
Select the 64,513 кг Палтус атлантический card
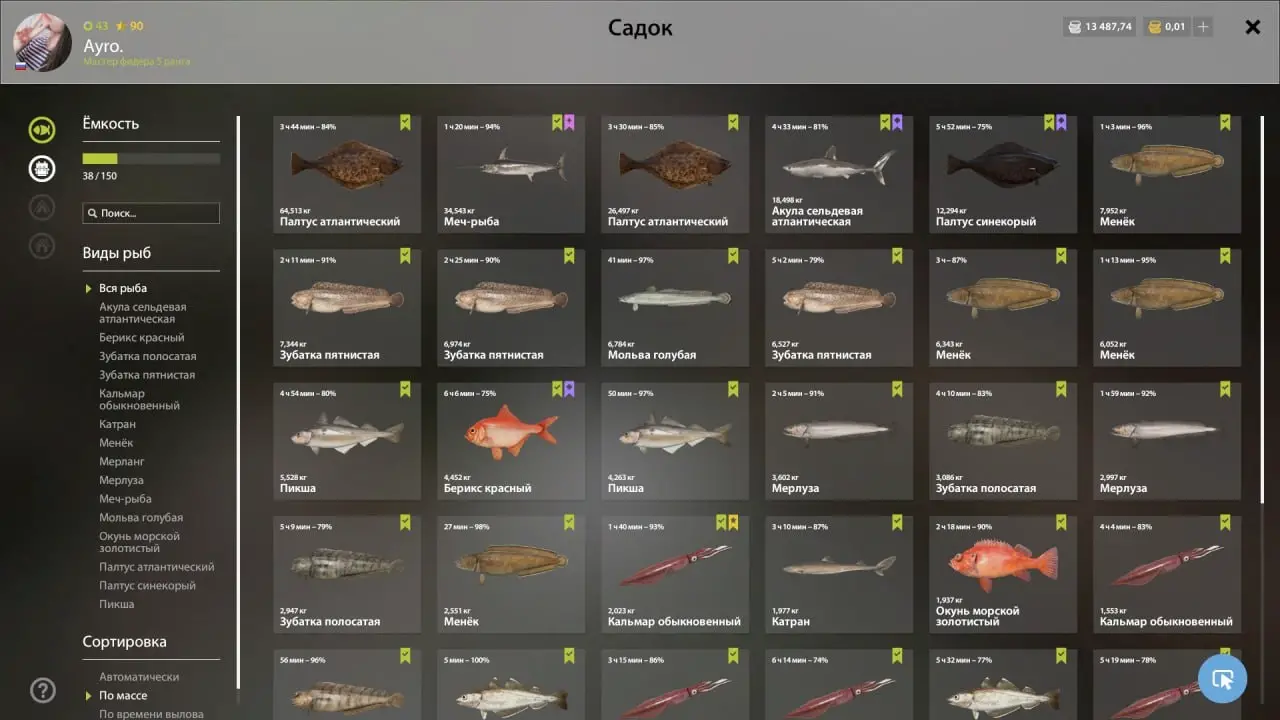tap(347, 174)
